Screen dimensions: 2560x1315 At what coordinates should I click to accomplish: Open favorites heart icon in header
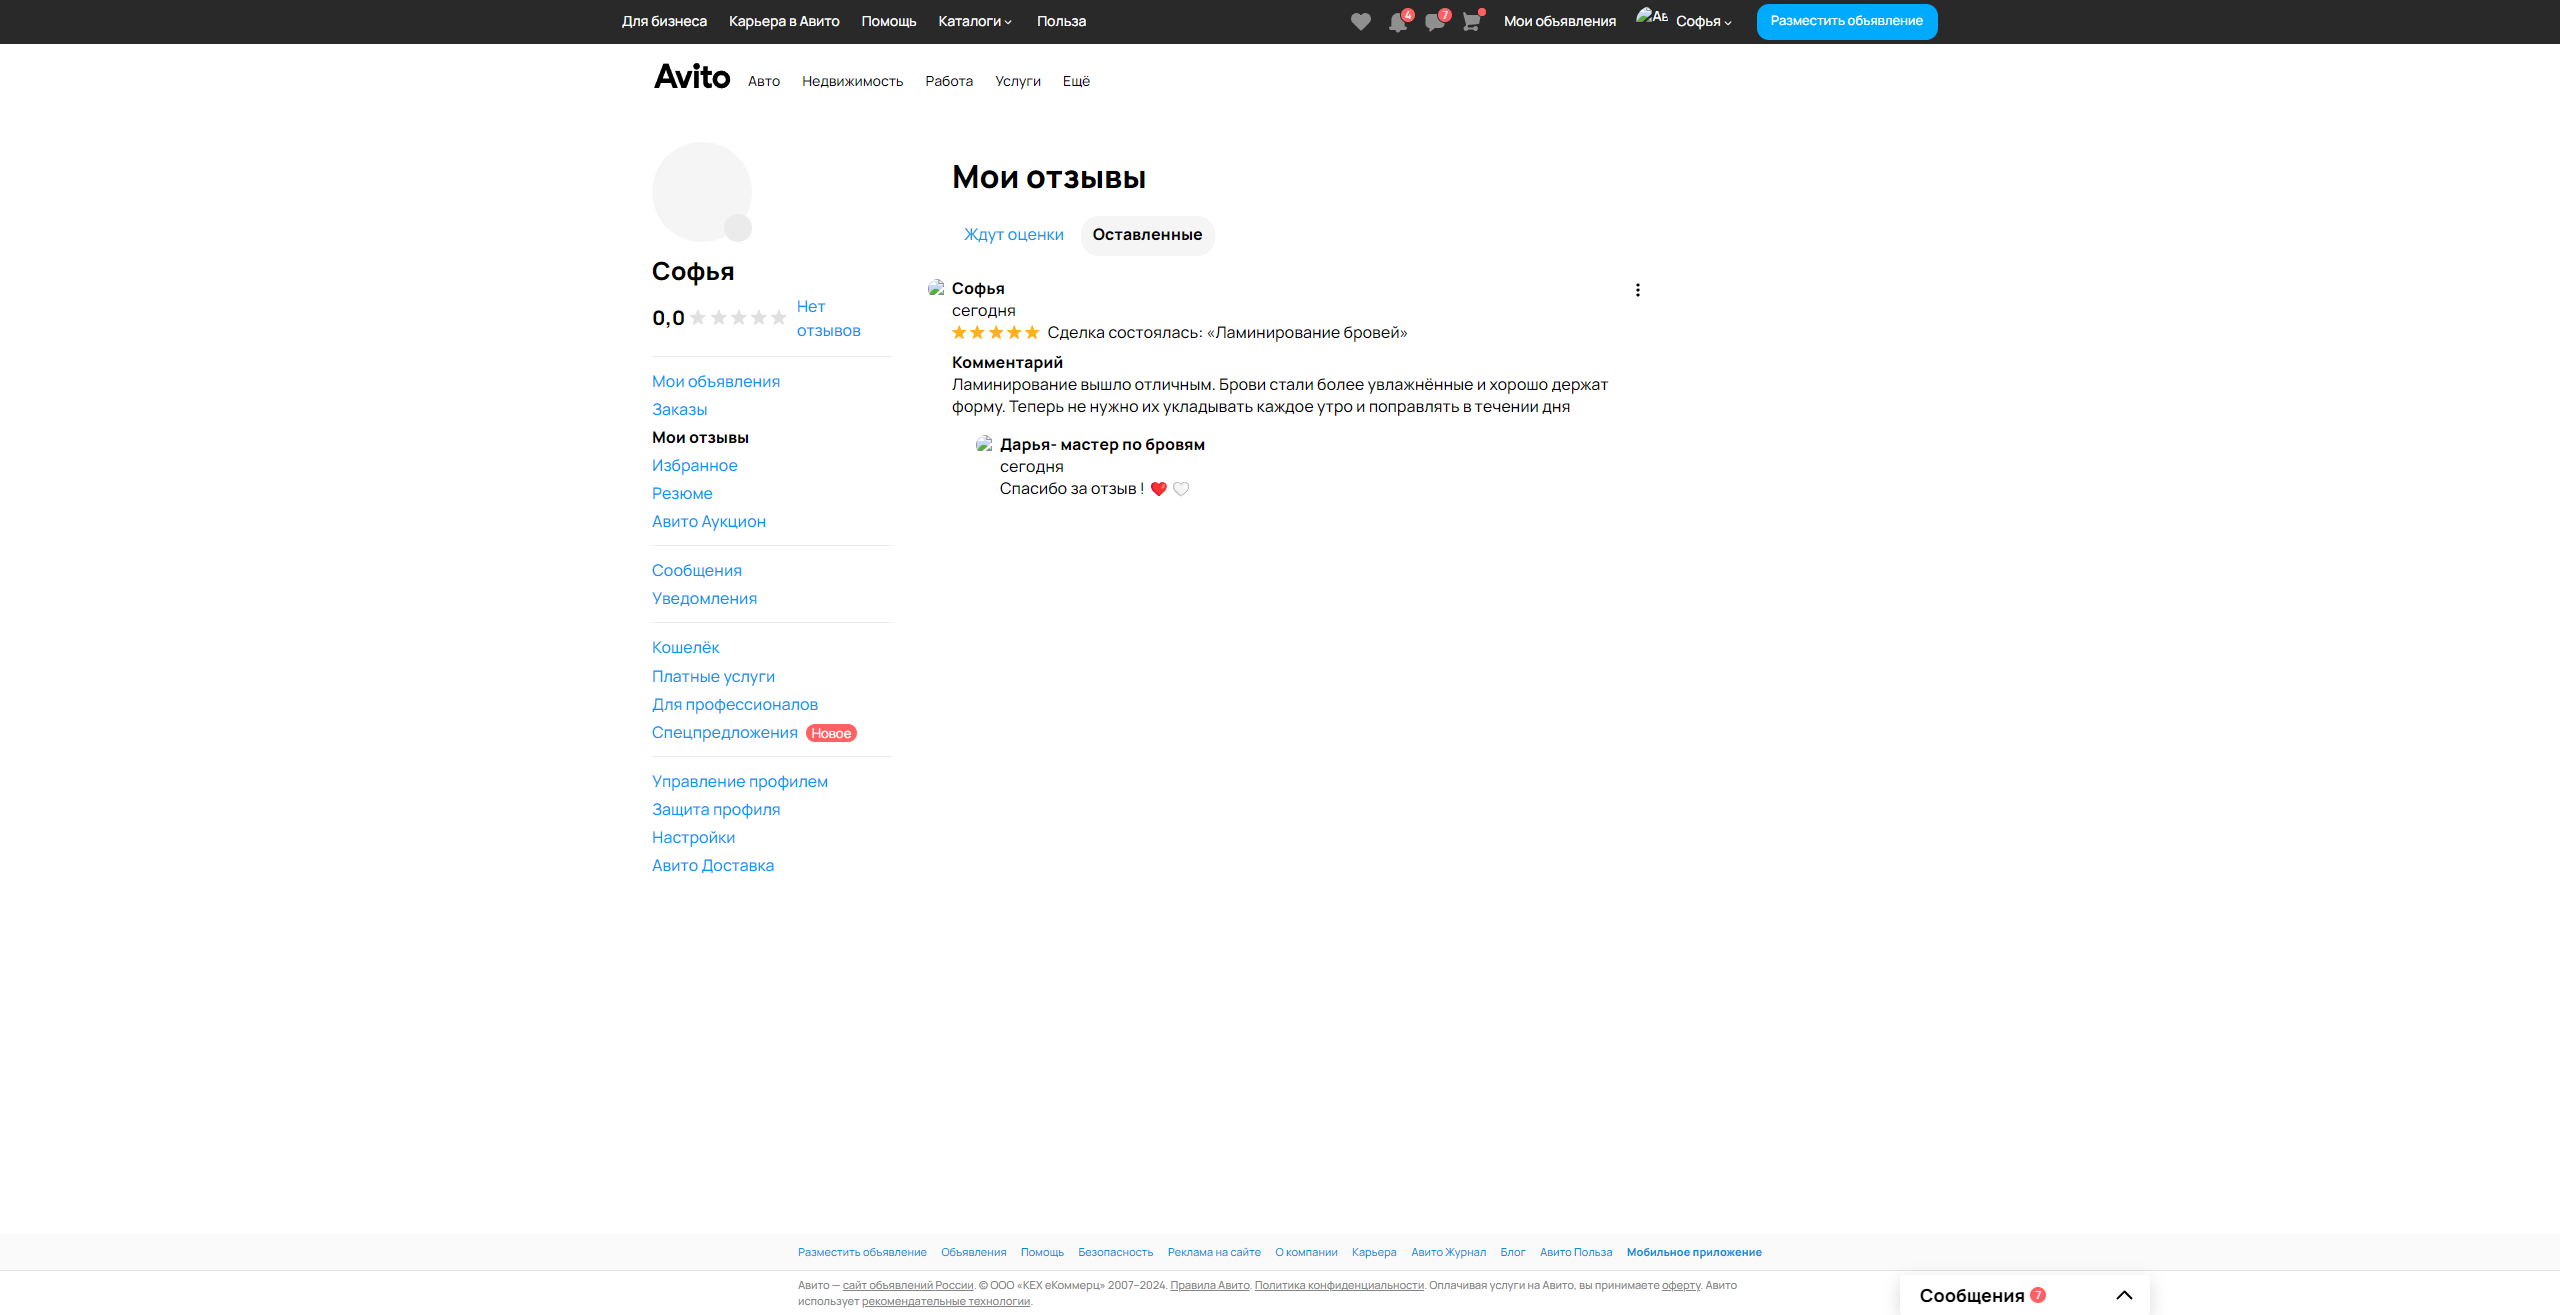click(x=1360, y=22)
